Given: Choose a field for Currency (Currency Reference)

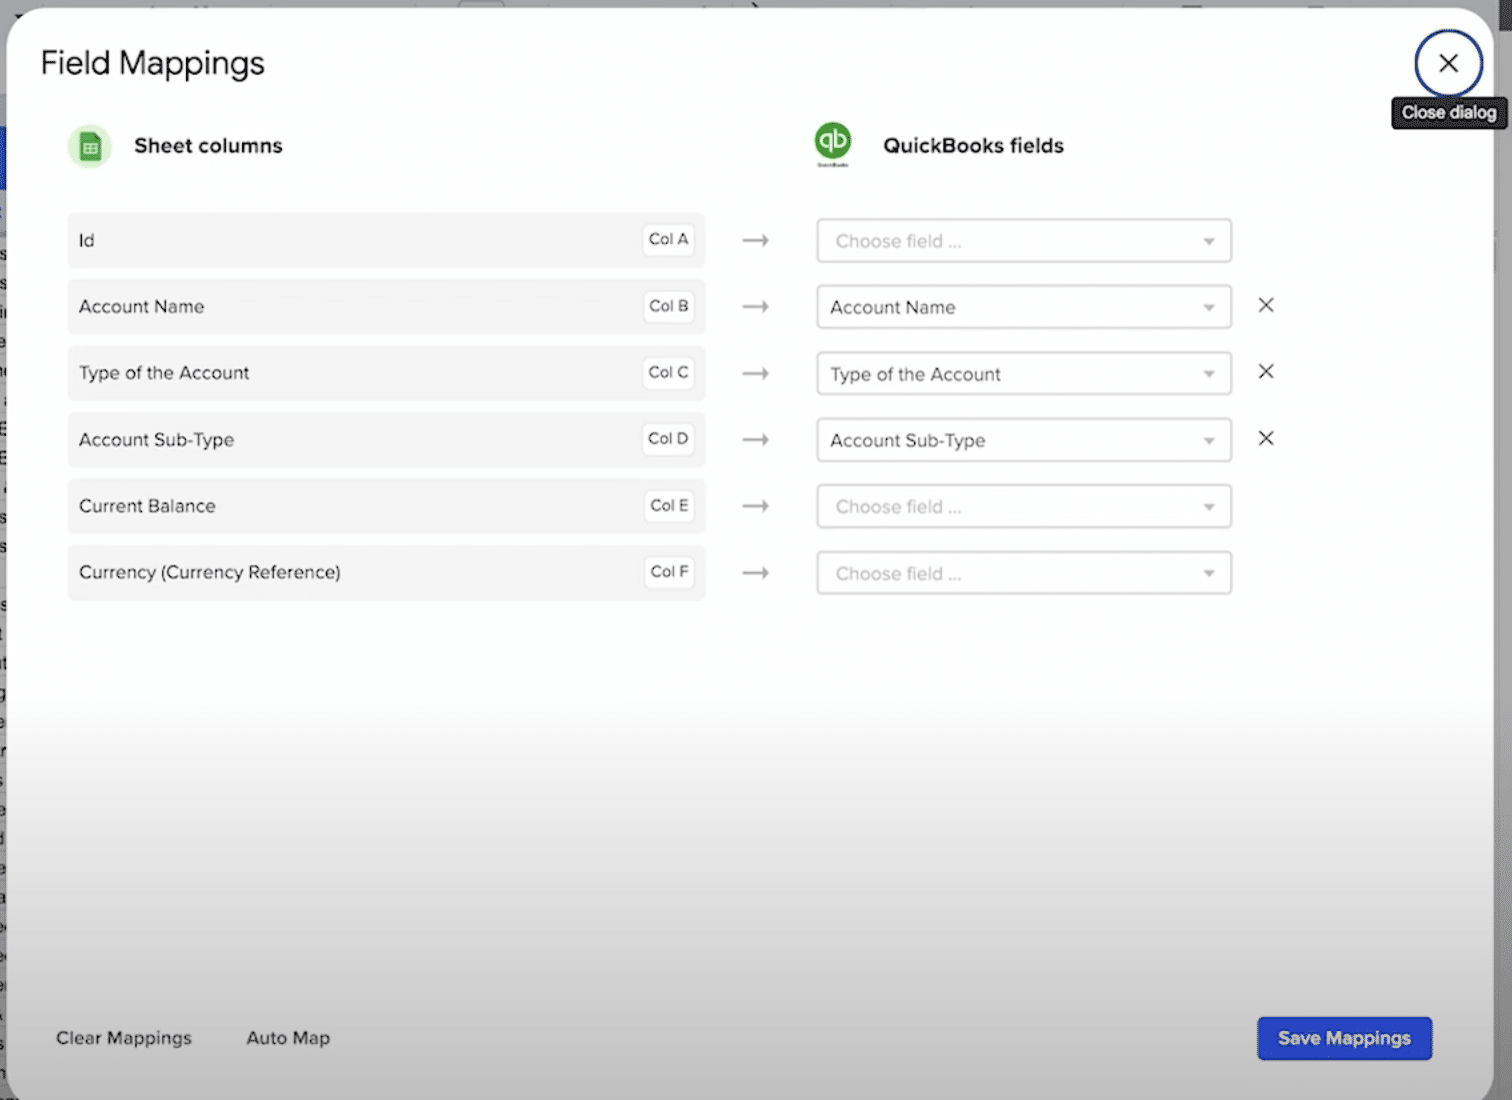Looking at the screenshot, I should click(x=1023, y=574).
